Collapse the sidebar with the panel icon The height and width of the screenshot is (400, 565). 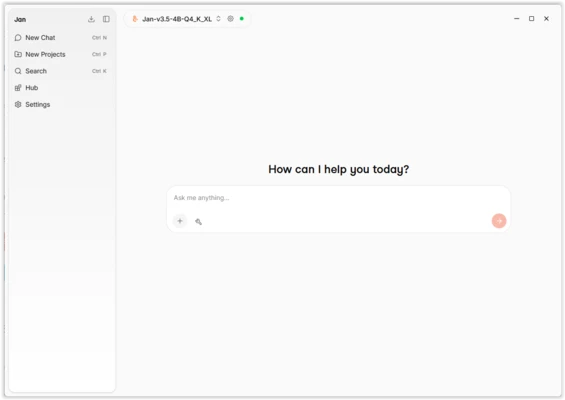[106, 19]
